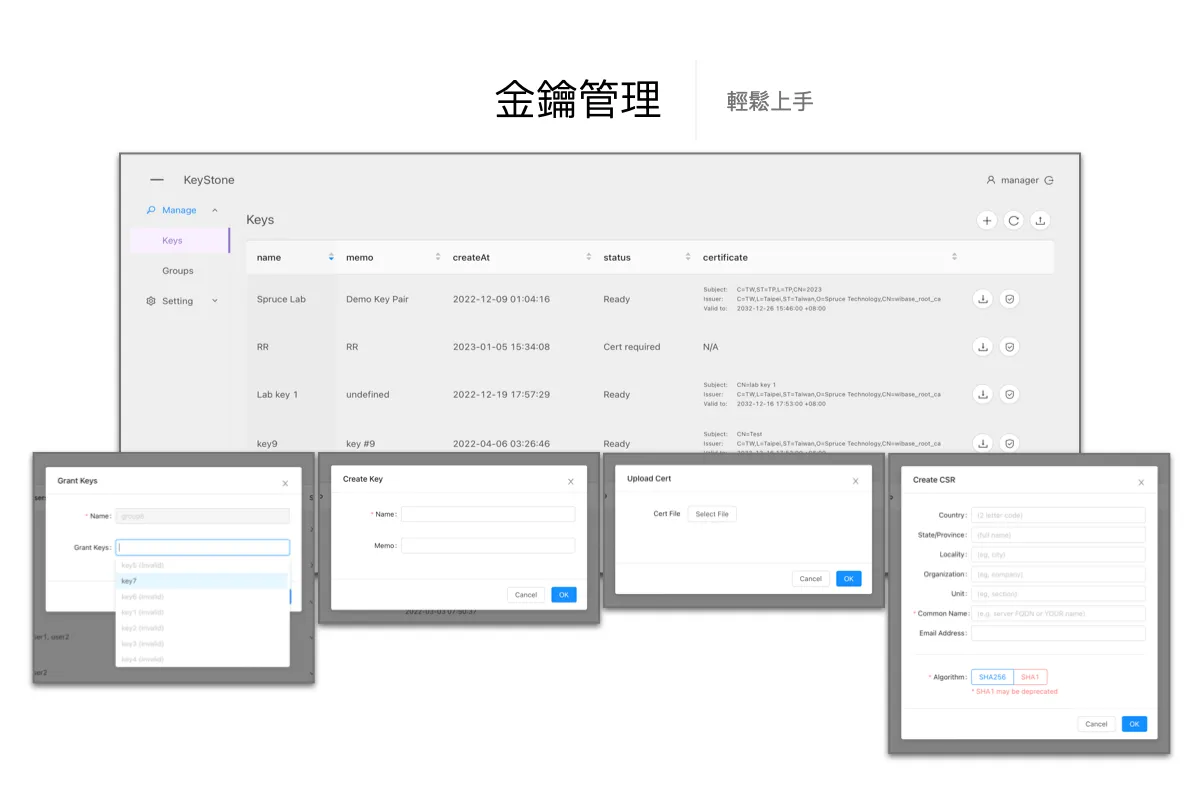Screen dimensions: 1200x800
Task: Click the refresh icon above the keys table
Action: click(1013, 220)
